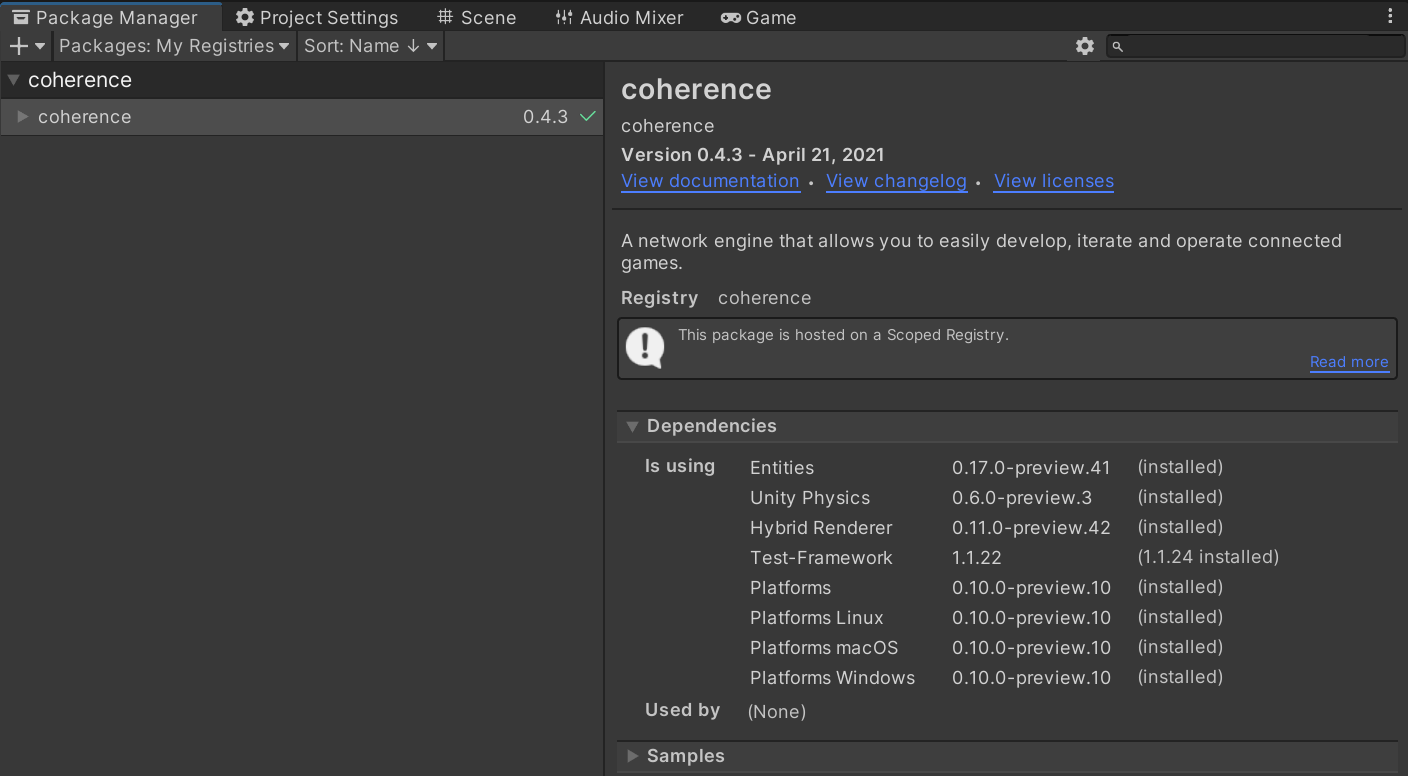Open the View licenses link

pyautogui.click(x=1054, y=181)
